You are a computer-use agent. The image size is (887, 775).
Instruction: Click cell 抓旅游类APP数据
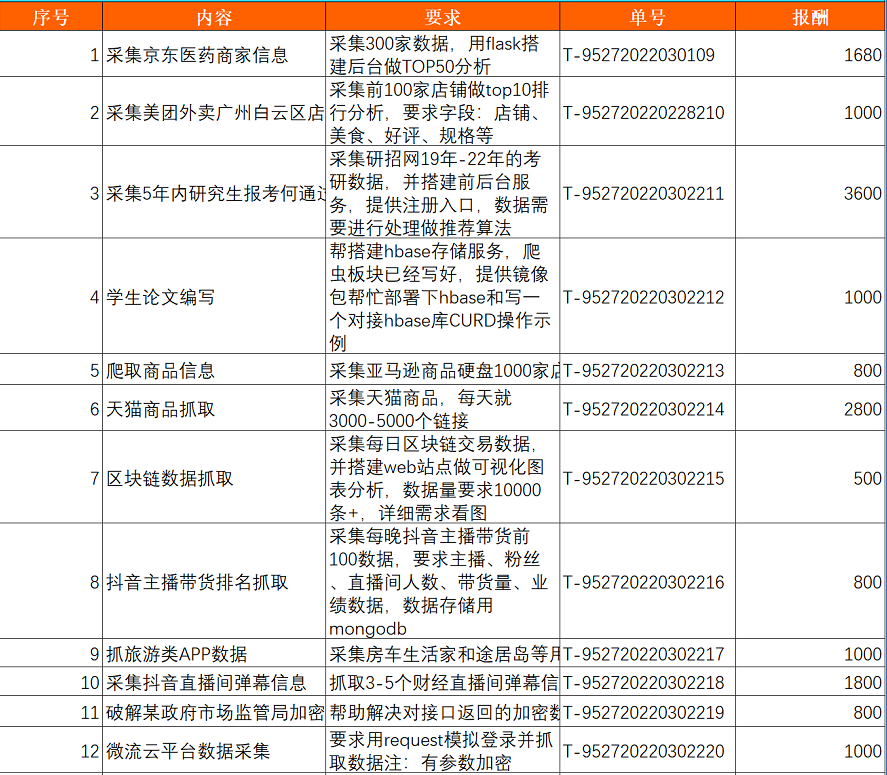(214, 653)
